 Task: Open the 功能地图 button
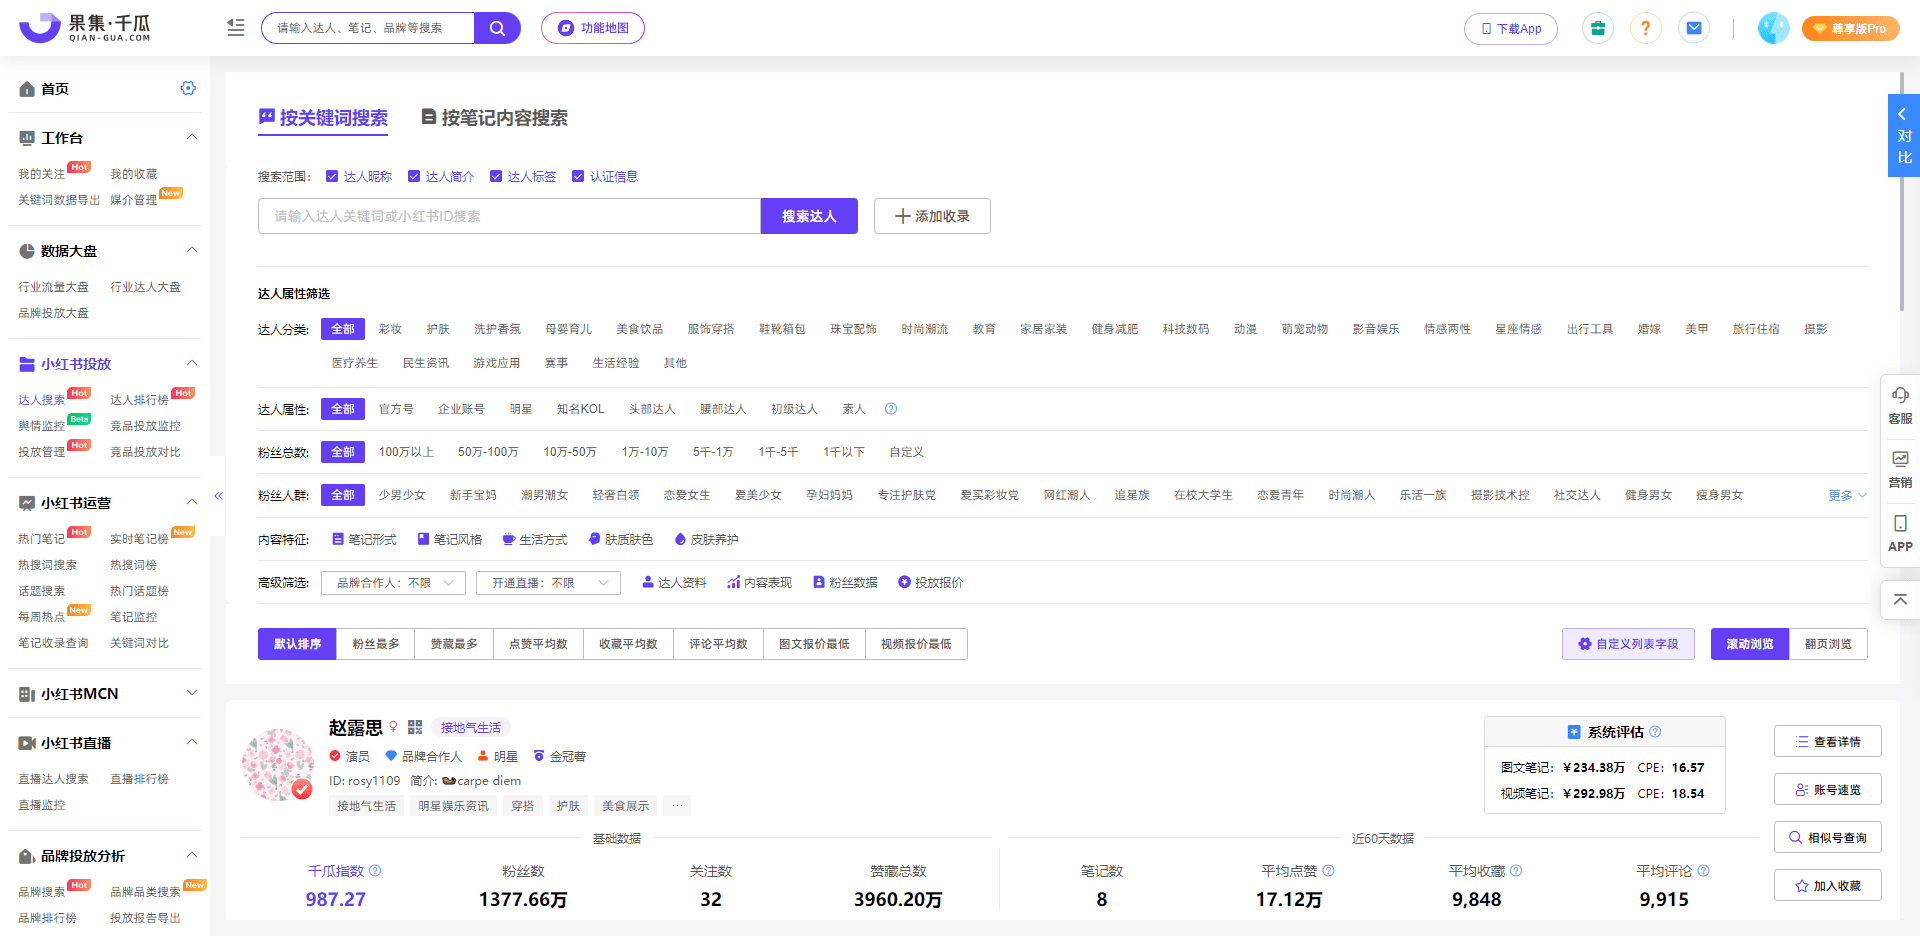(x=593, y=28)
